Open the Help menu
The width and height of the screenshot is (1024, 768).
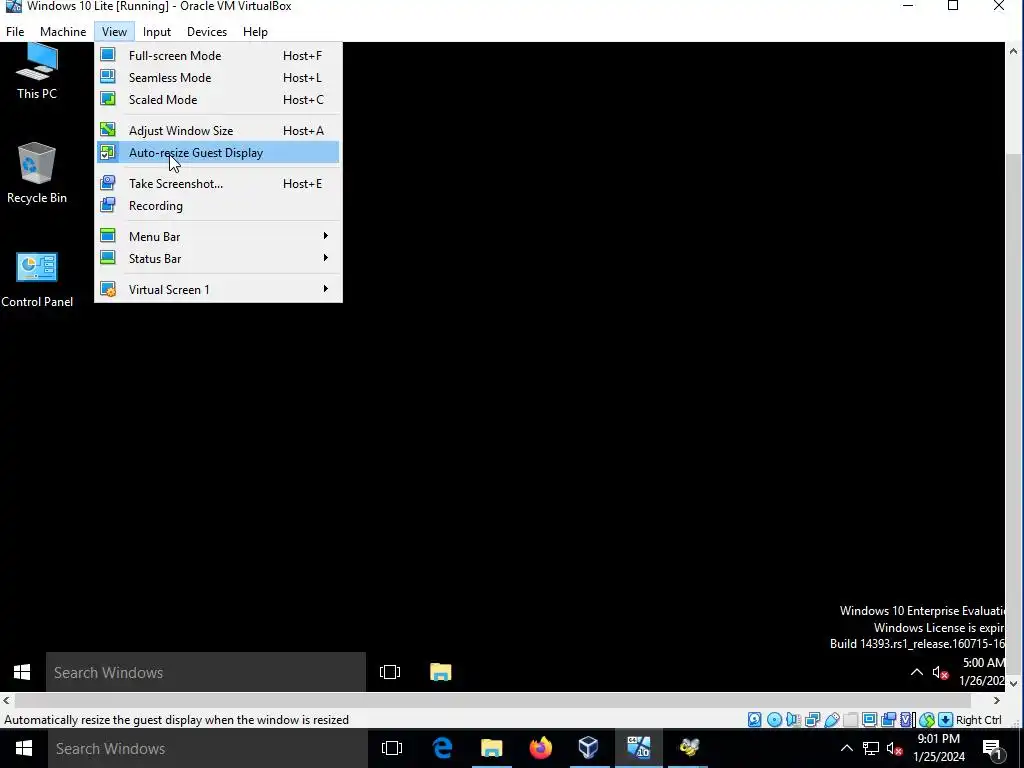click(x=255, y=31)
